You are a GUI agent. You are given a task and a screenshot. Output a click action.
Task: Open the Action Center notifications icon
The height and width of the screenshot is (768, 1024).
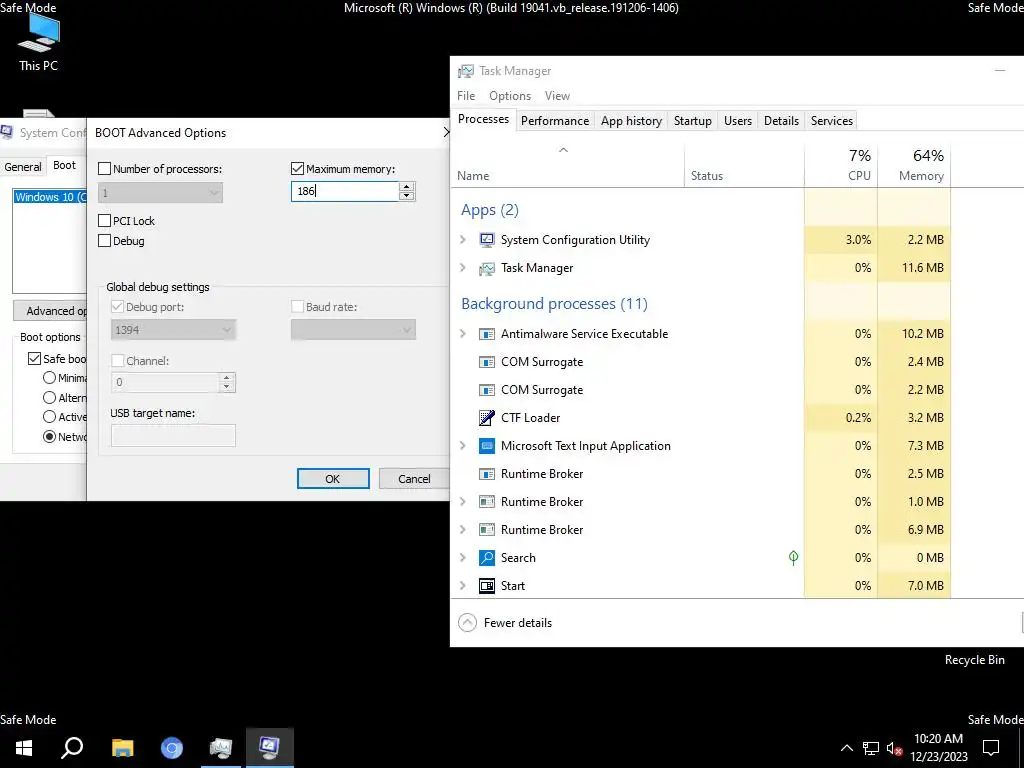point(991,748)
